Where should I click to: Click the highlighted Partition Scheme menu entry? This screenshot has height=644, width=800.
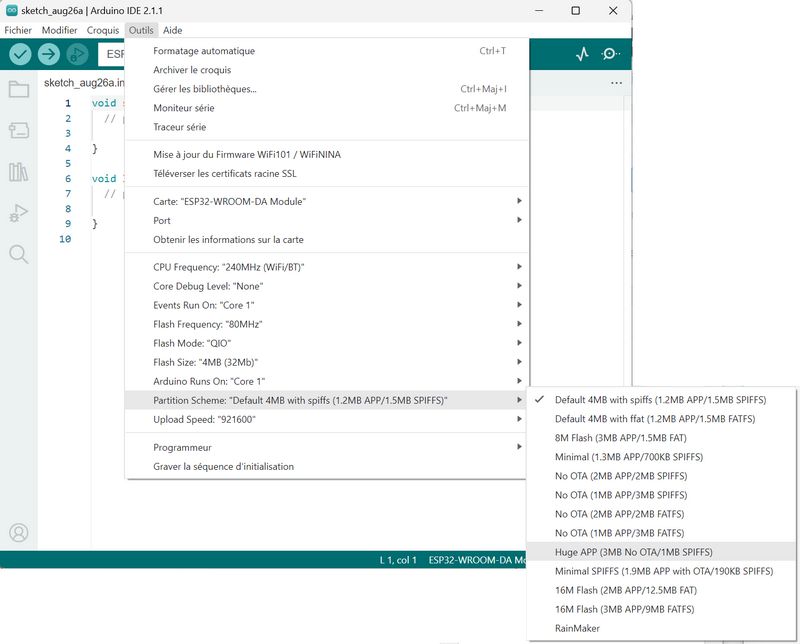(327, 400)
